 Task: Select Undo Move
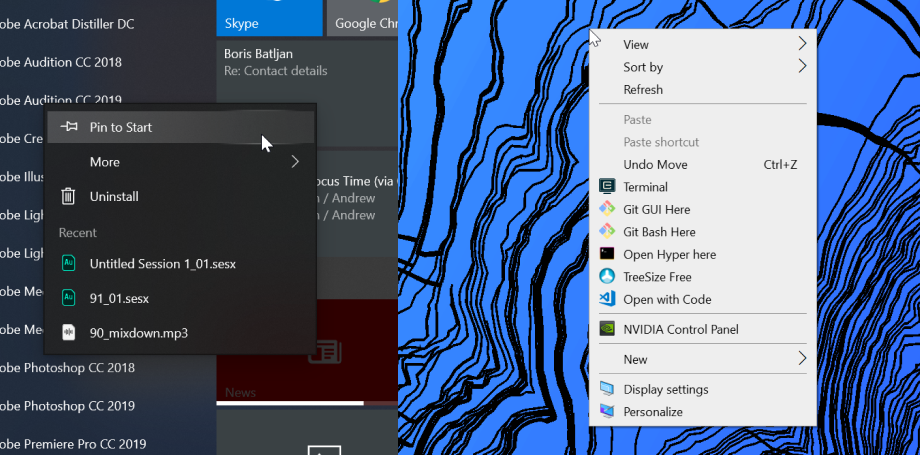tap(702, 164)
